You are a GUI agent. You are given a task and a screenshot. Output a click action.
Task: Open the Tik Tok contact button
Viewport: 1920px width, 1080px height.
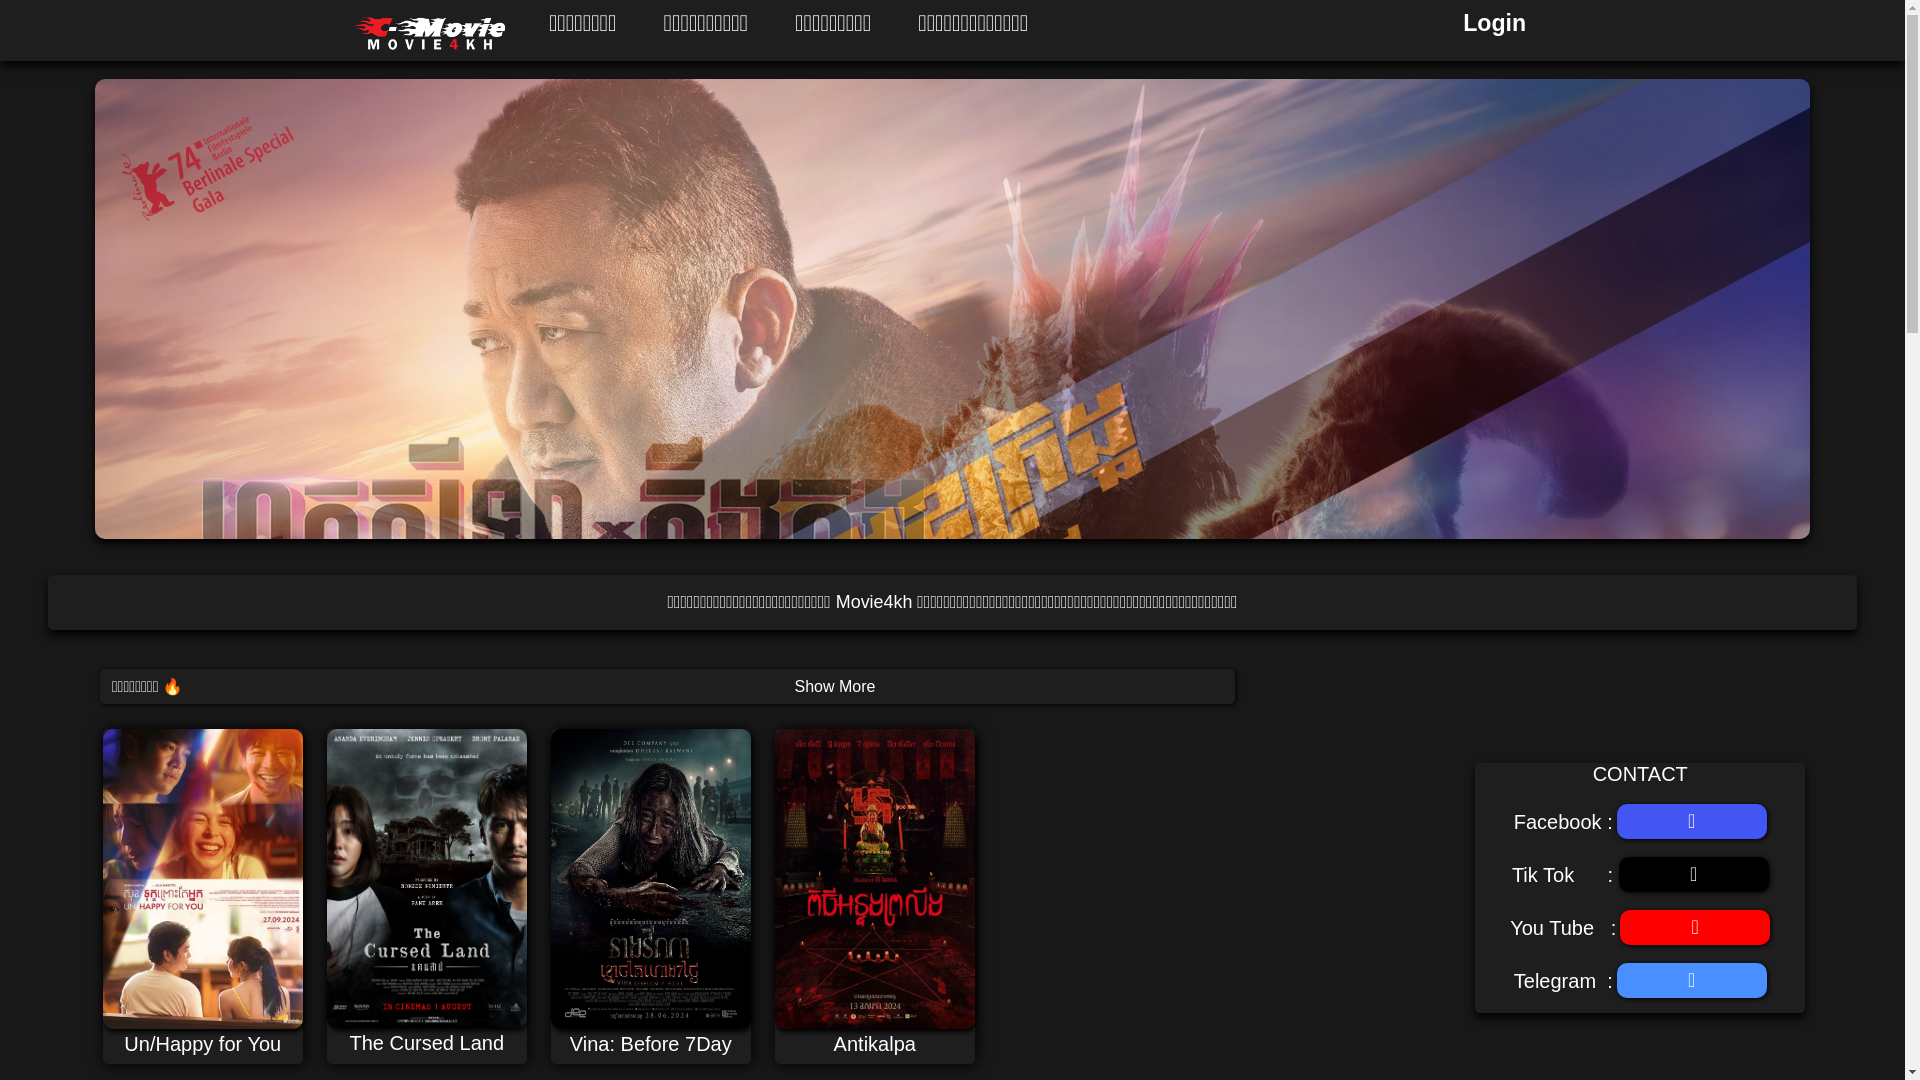pos(1694,875)
